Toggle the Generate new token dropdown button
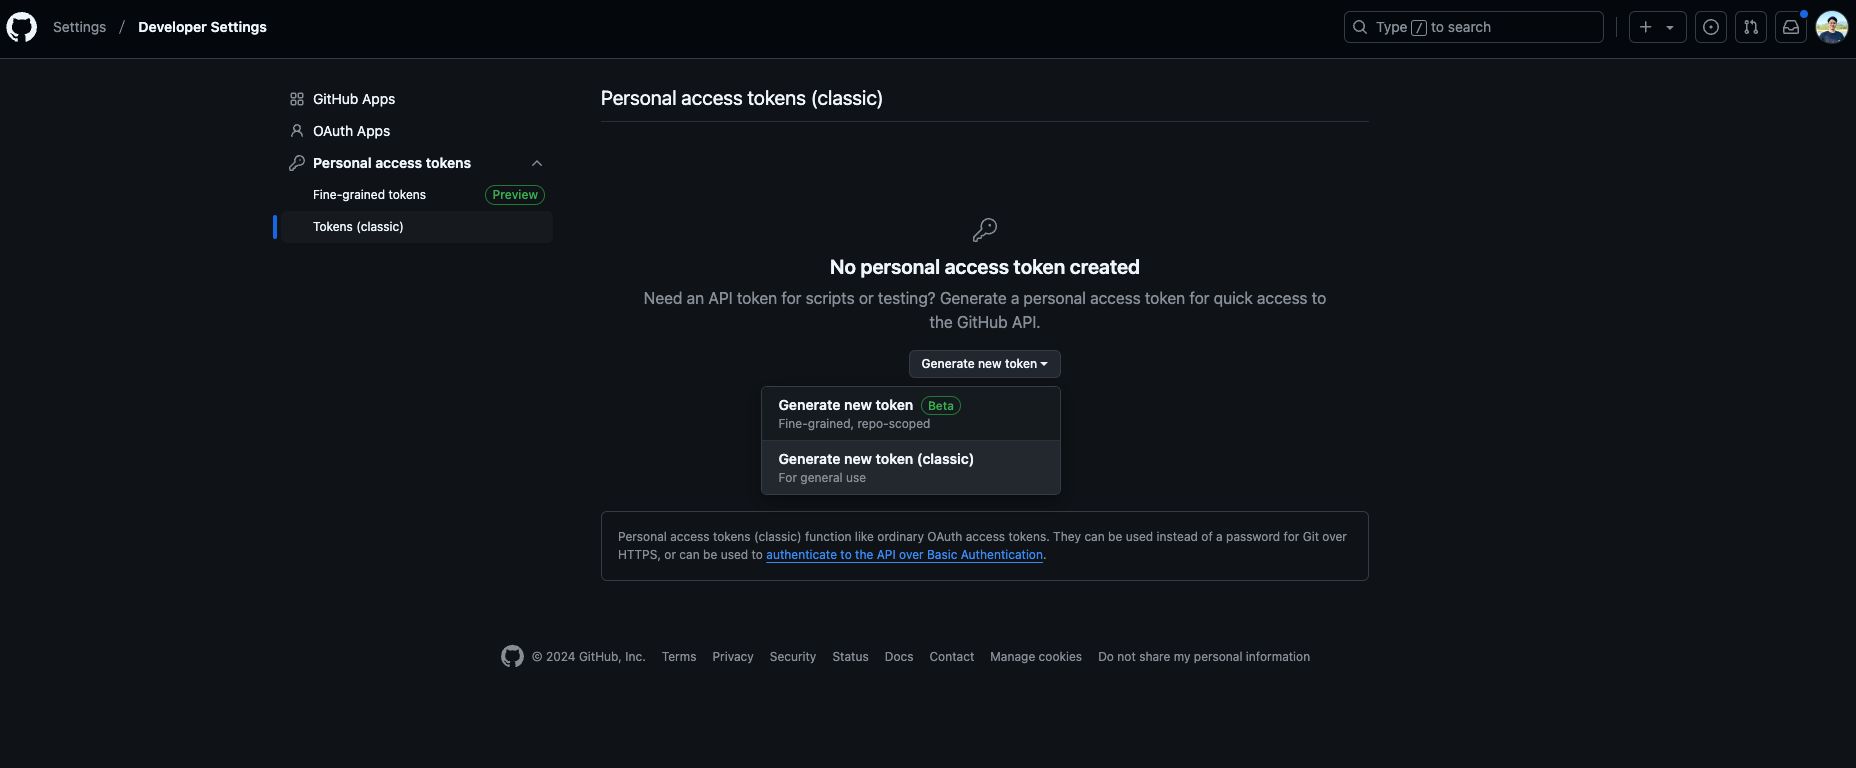The height and width of the screenshot is (768, 1856). tap(985, 364)
